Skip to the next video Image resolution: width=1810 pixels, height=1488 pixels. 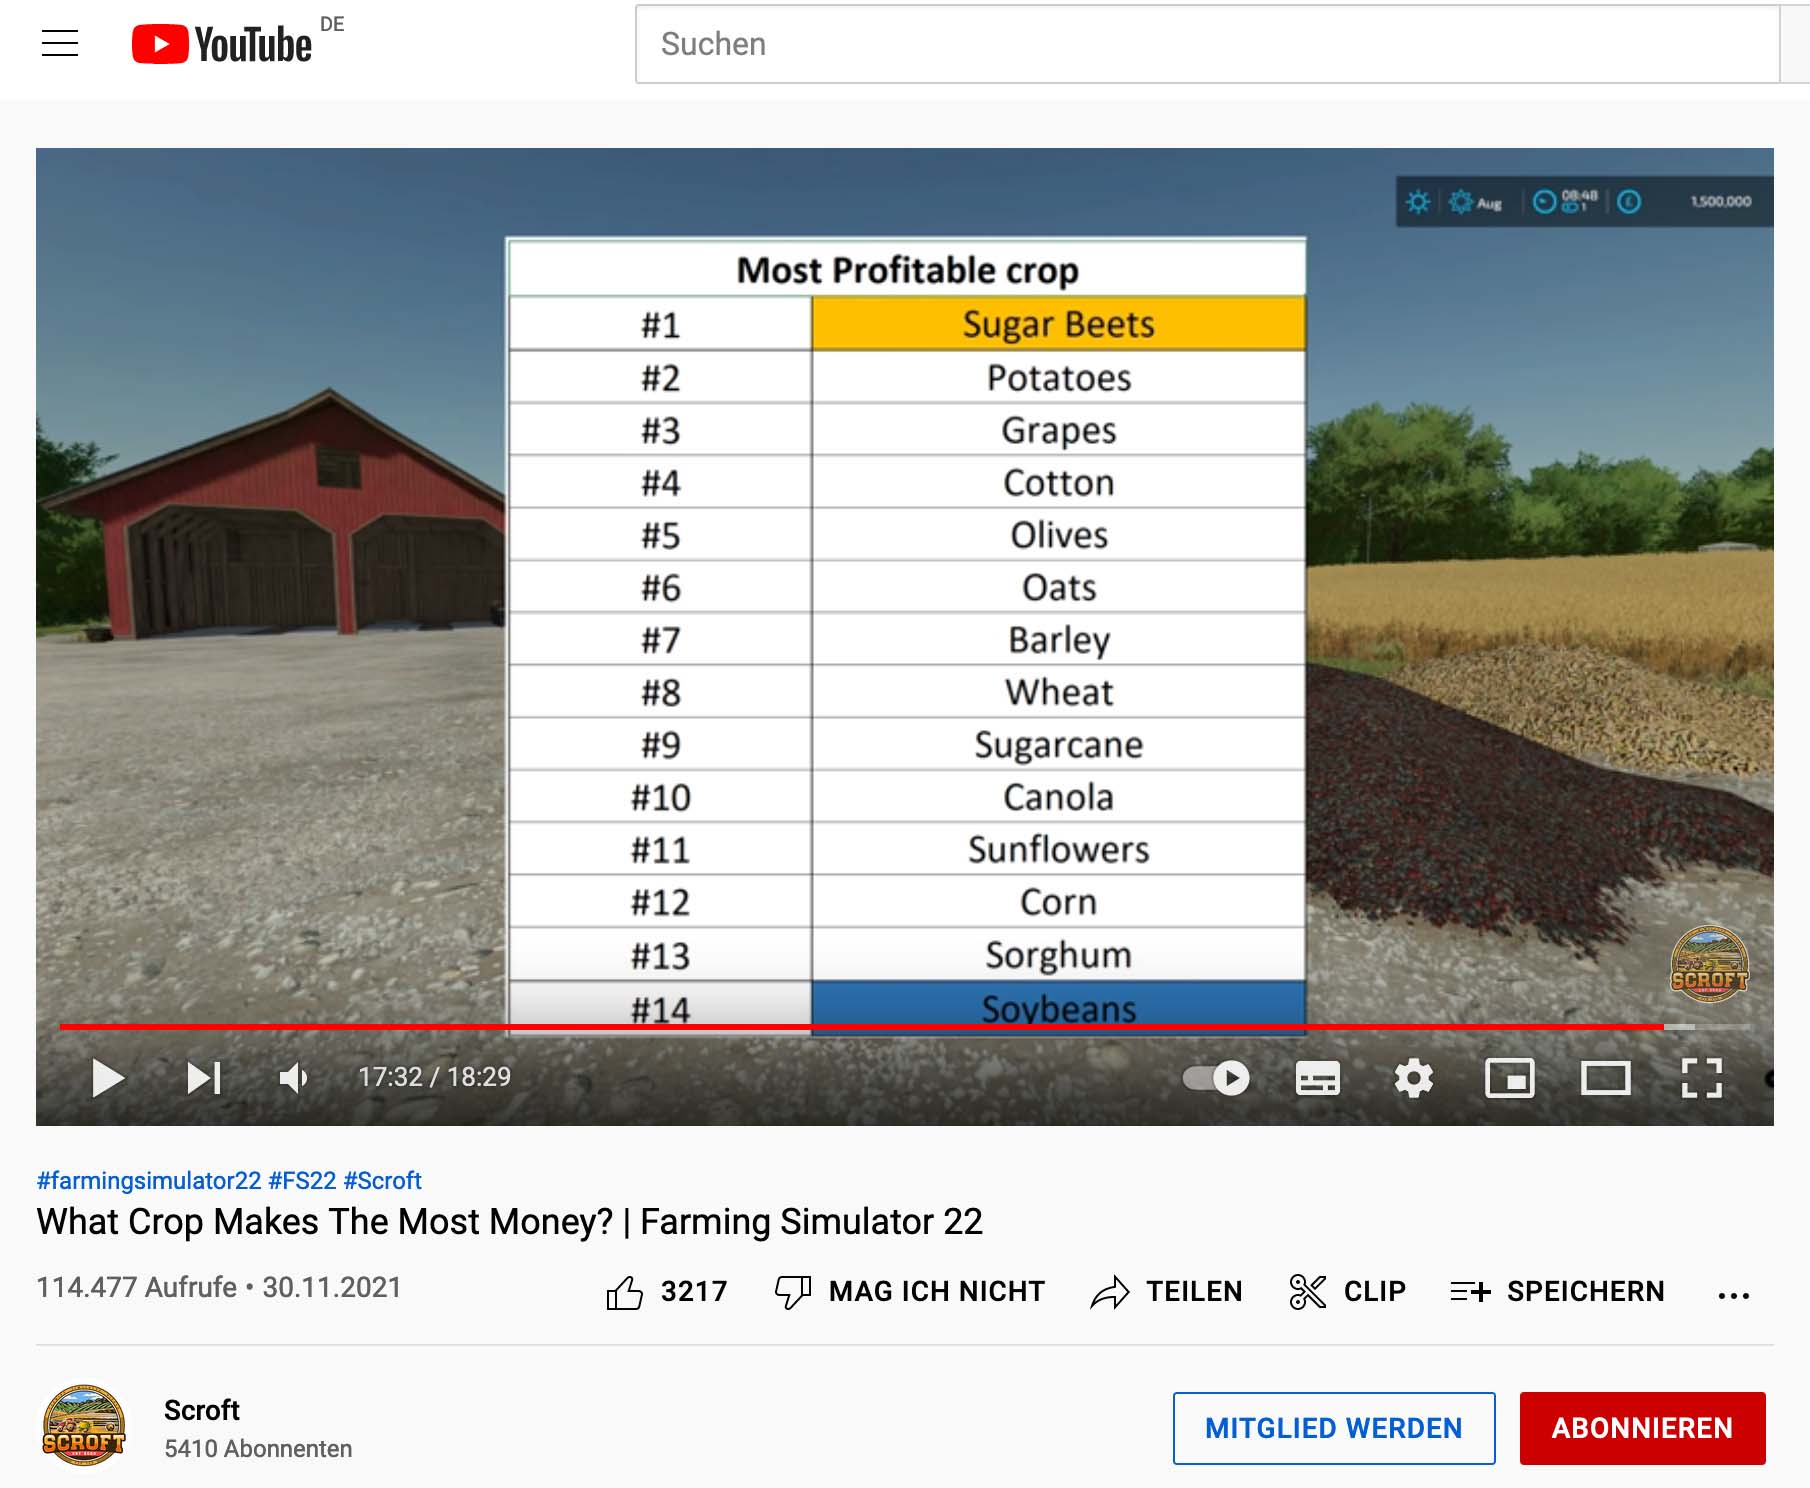(x=204, y=1078)
